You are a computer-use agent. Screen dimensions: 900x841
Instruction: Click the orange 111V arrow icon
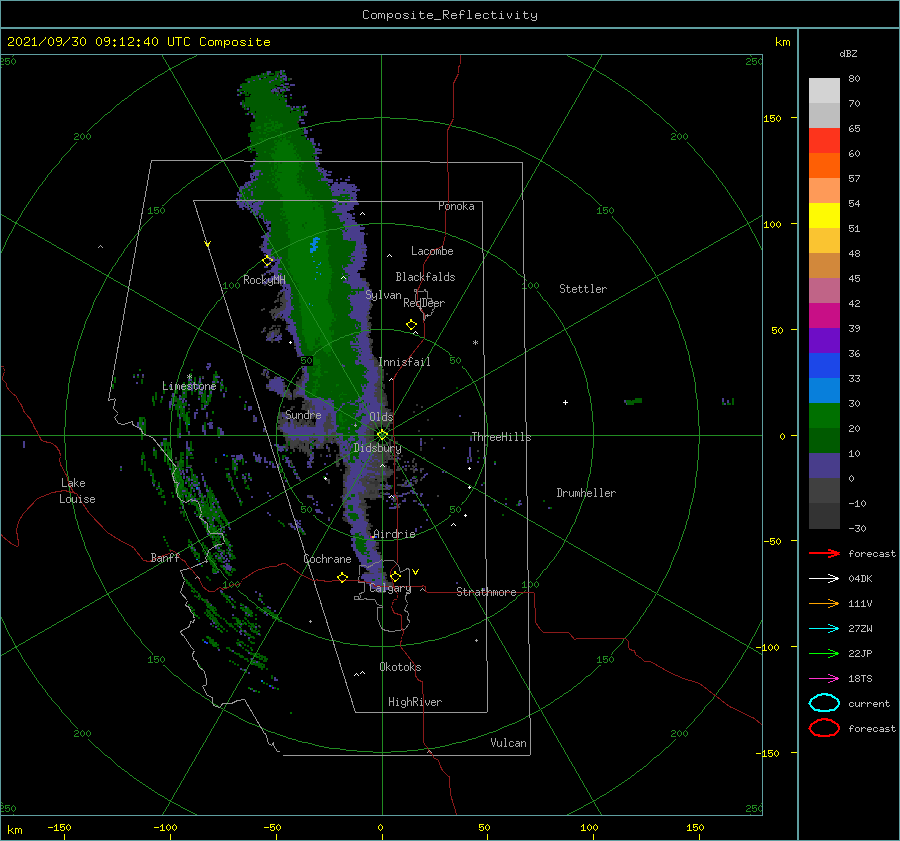coord(824,603)
